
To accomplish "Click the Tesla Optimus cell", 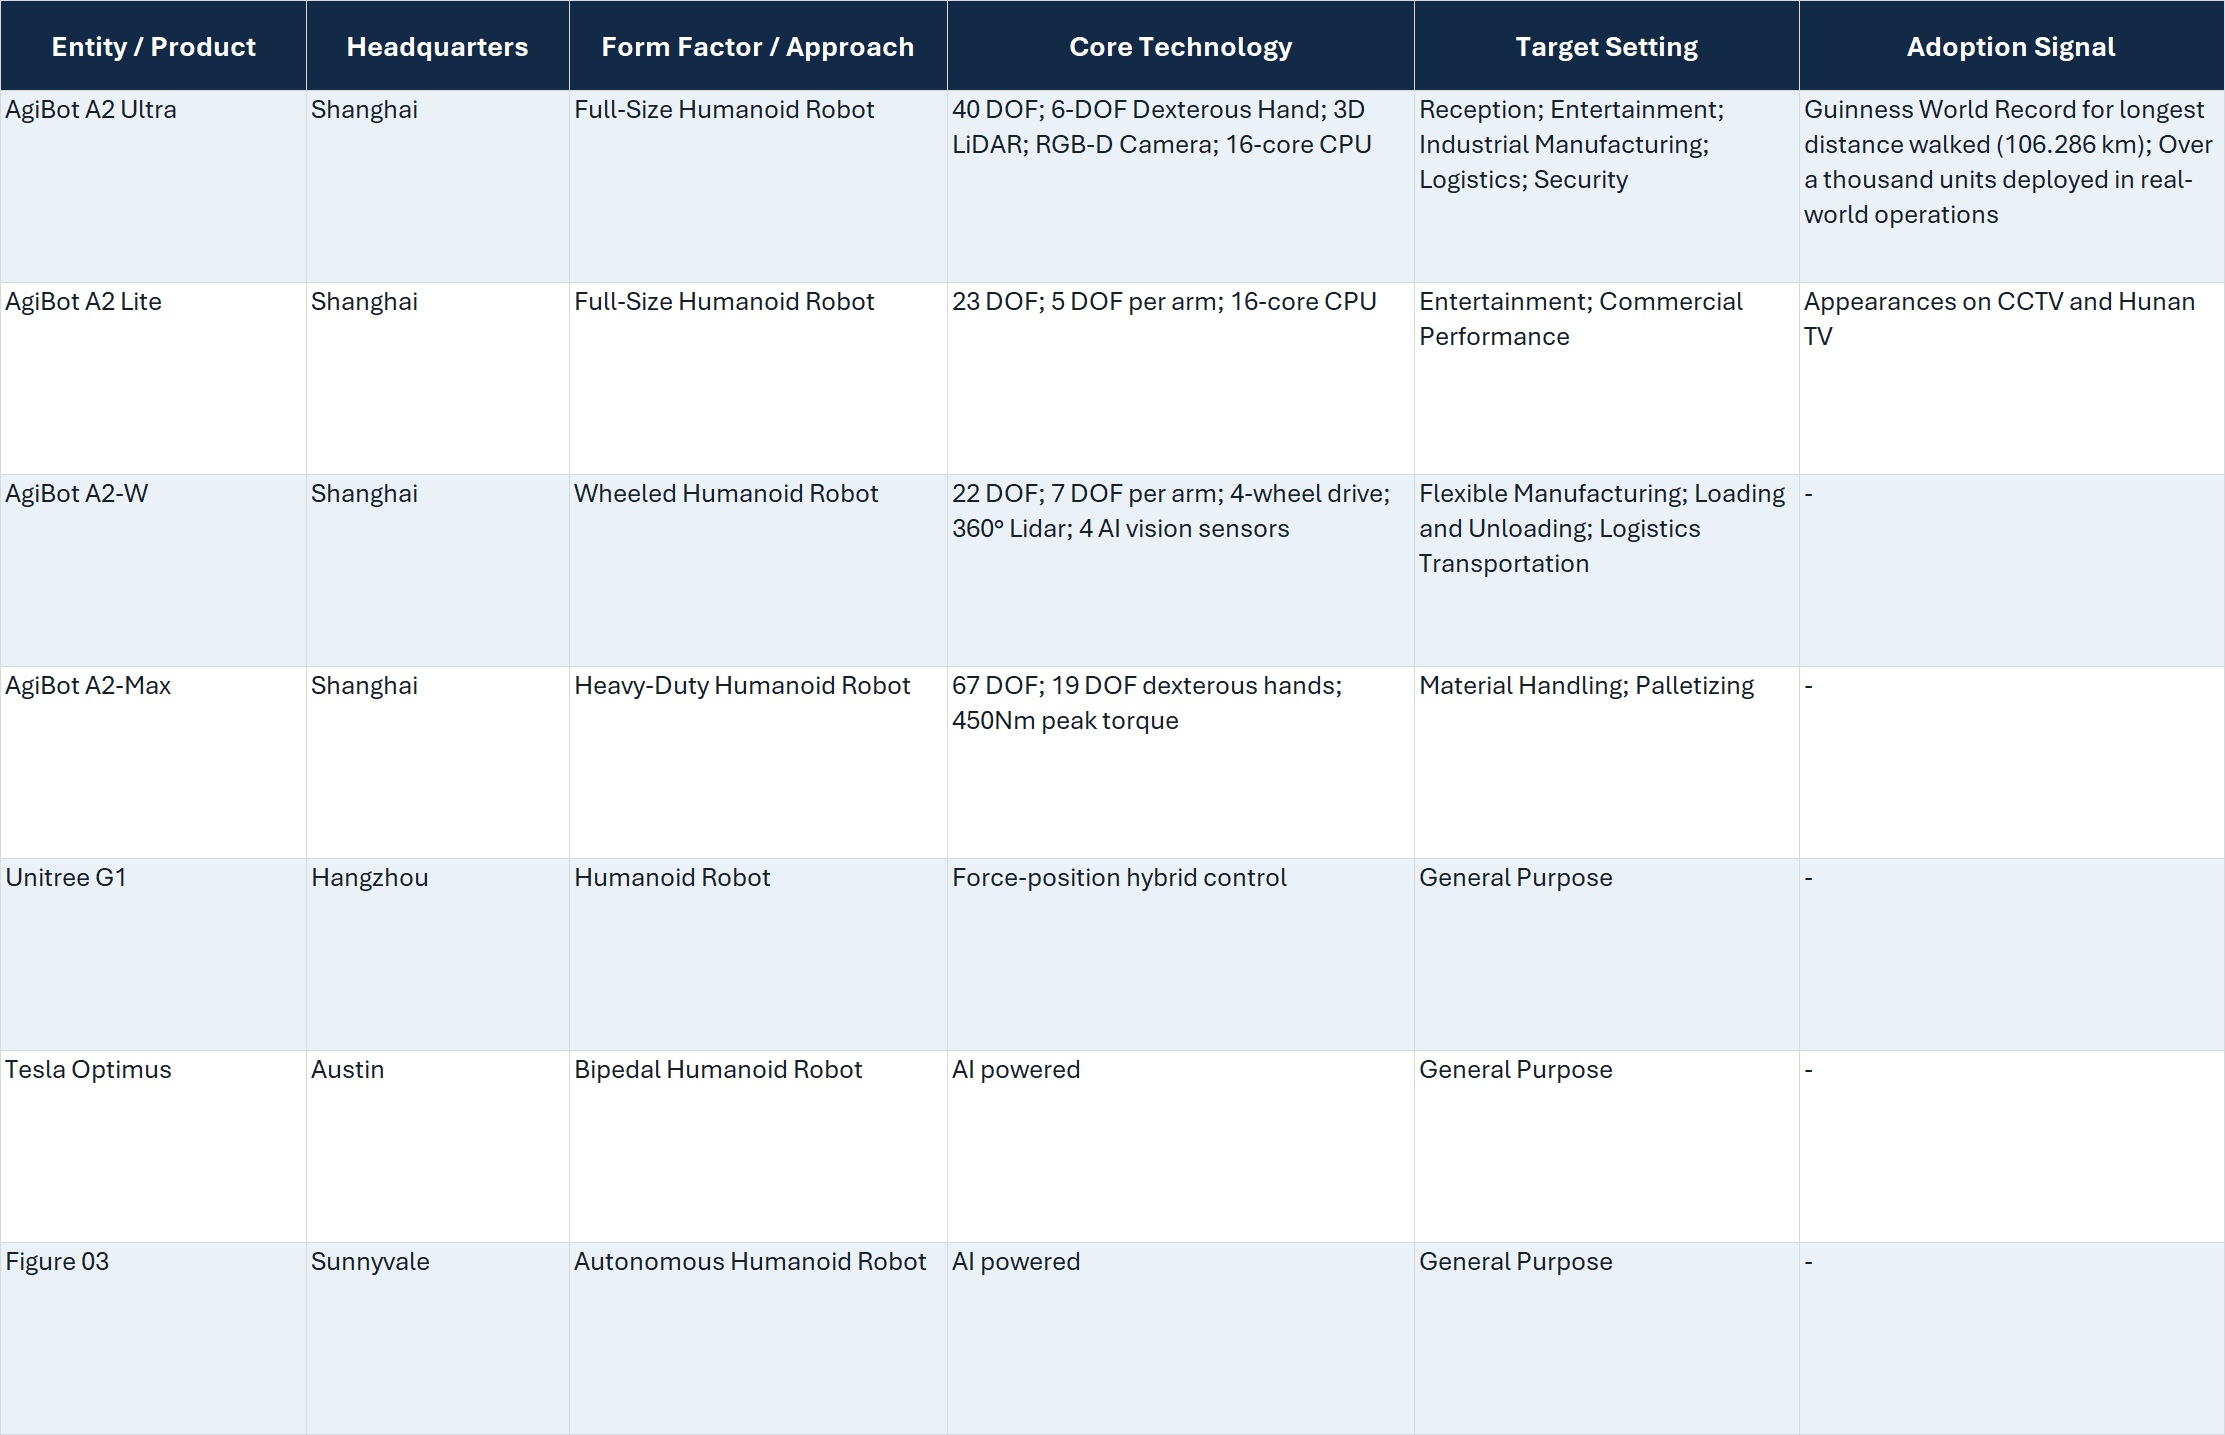I will pos(153,1146).
